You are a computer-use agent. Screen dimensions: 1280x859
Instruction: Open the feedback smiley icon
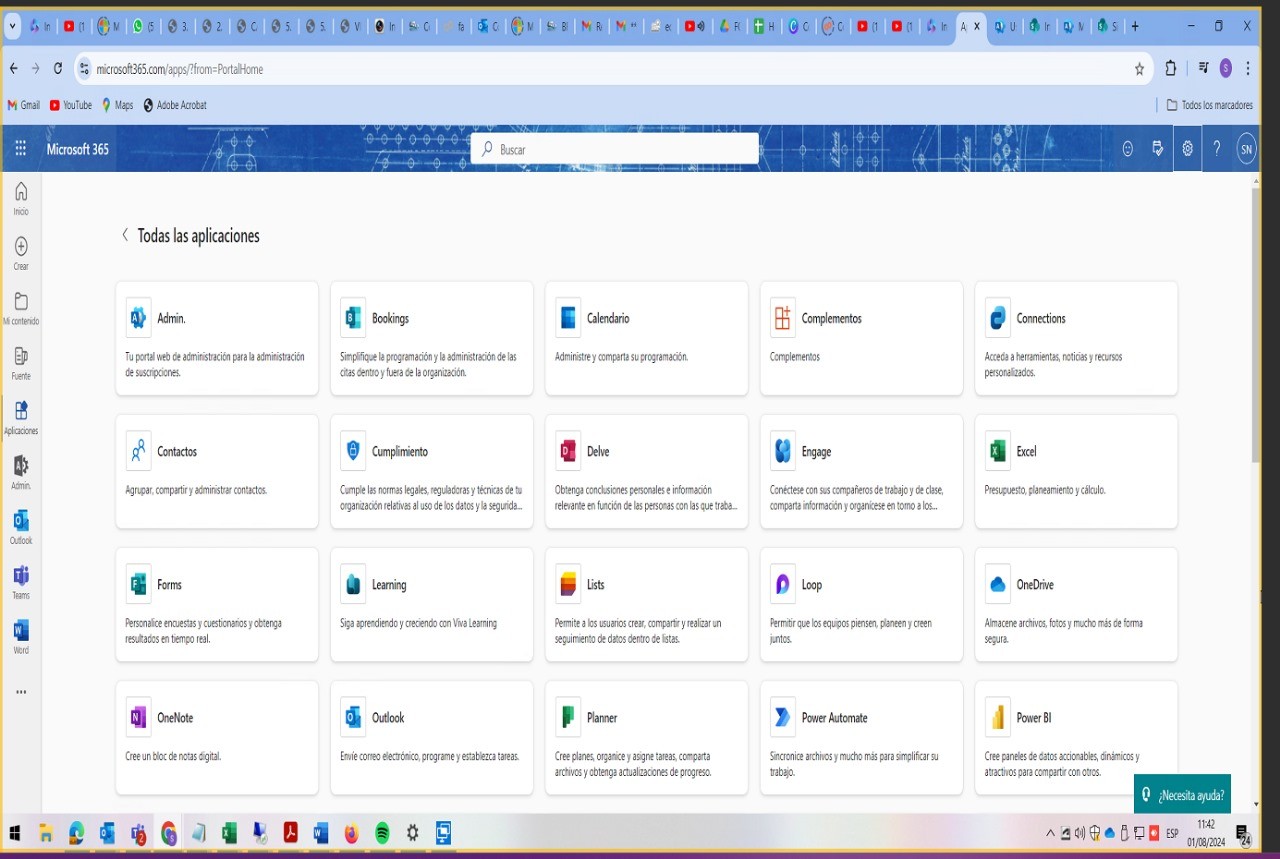tap(1128, 149)
